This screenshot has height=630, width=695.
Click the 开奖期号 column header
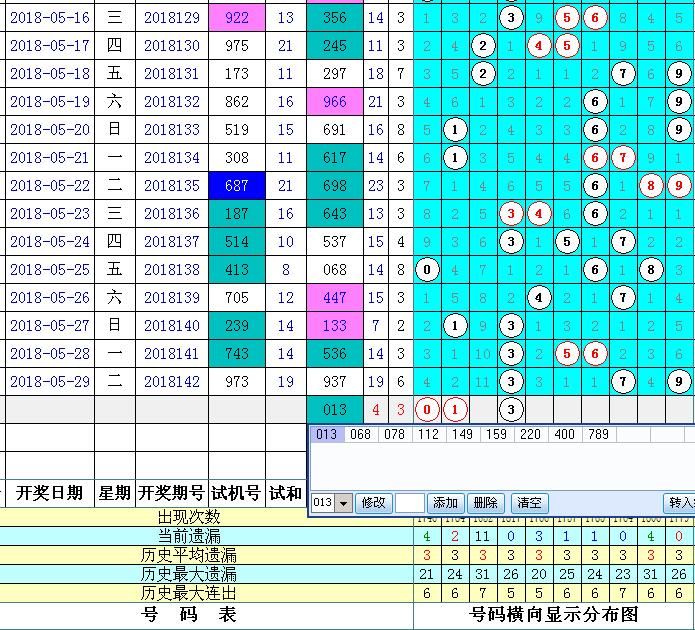171,492
